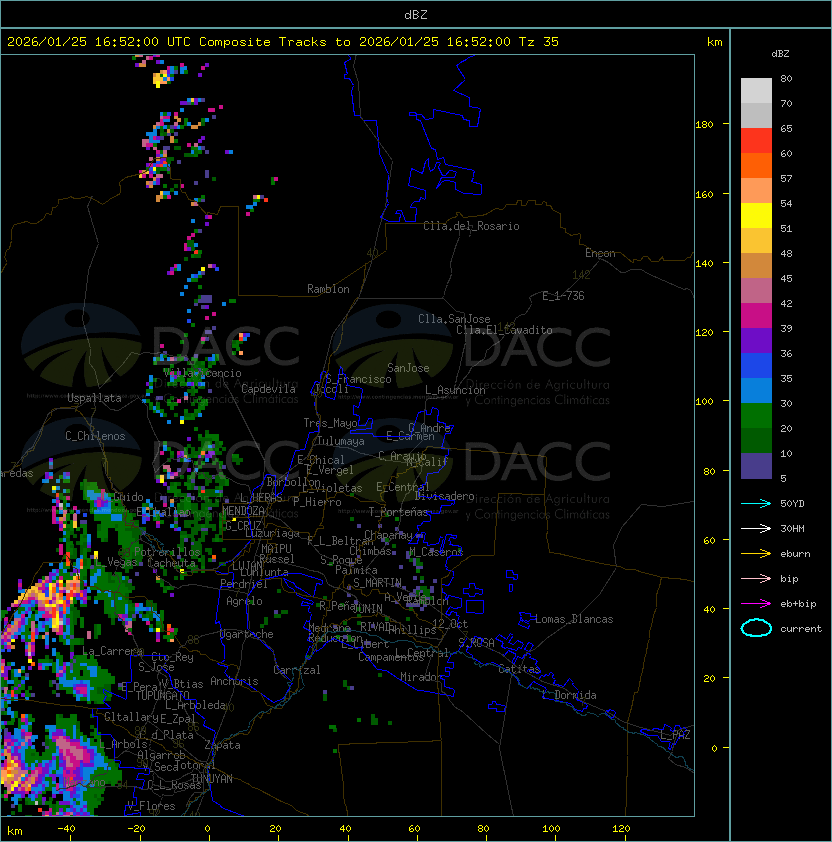The image size is (832, 842).
Task: Click the -40 km horizontal axis tick label
Action: (x=66, y=829)
